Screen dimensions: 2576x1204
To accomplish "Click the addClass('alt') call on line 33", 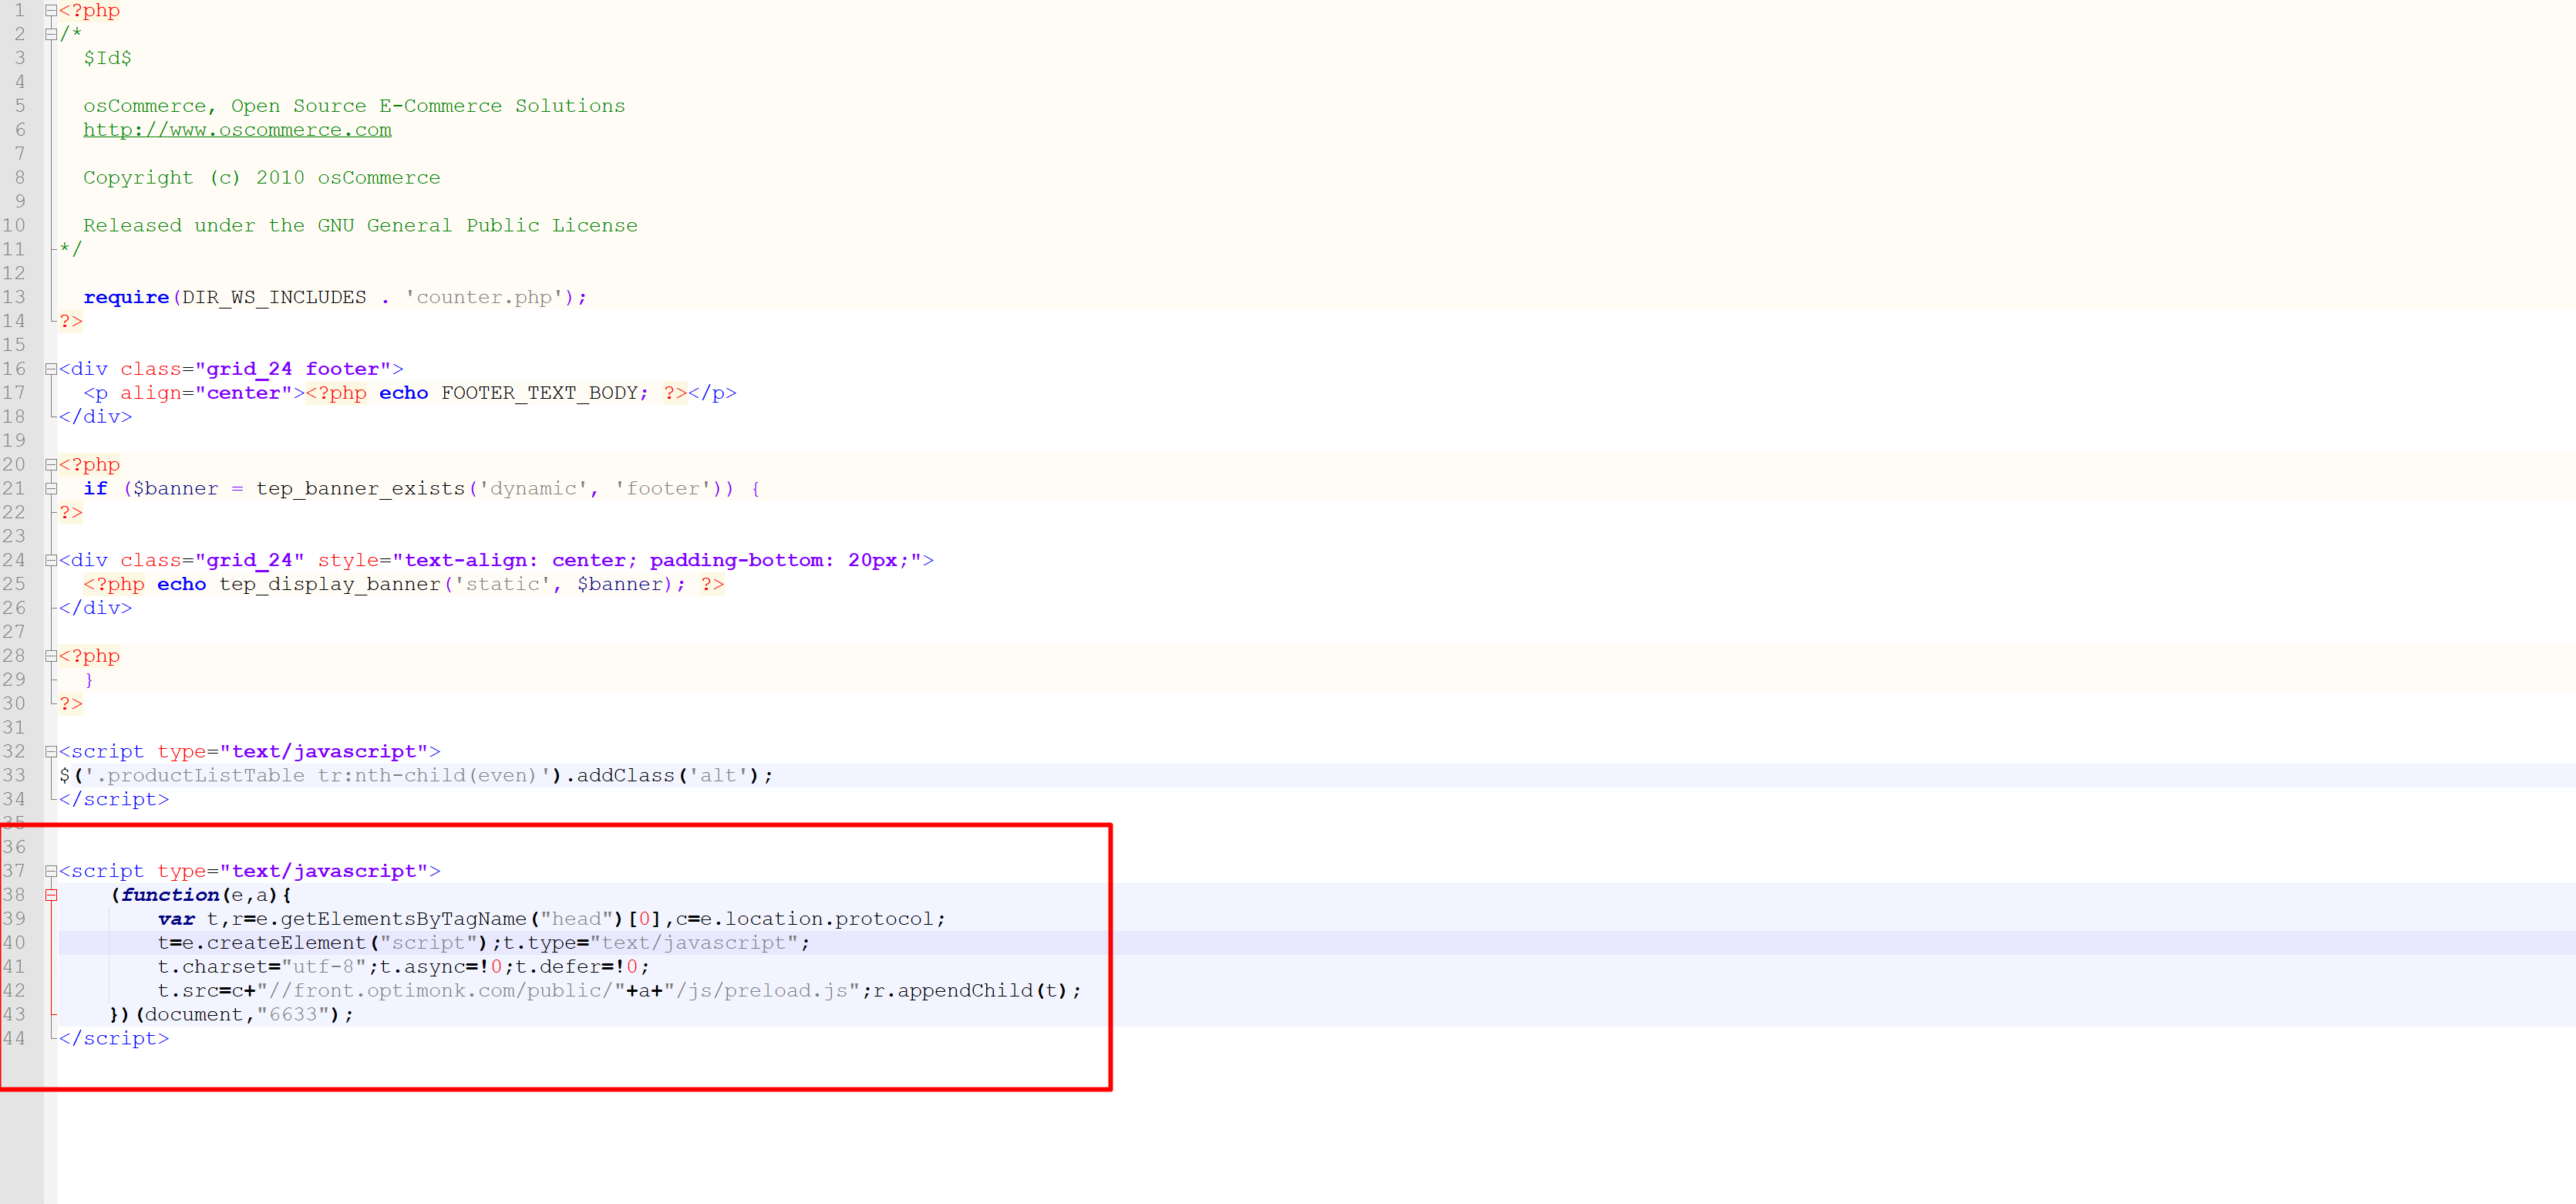I will [668, 776].
